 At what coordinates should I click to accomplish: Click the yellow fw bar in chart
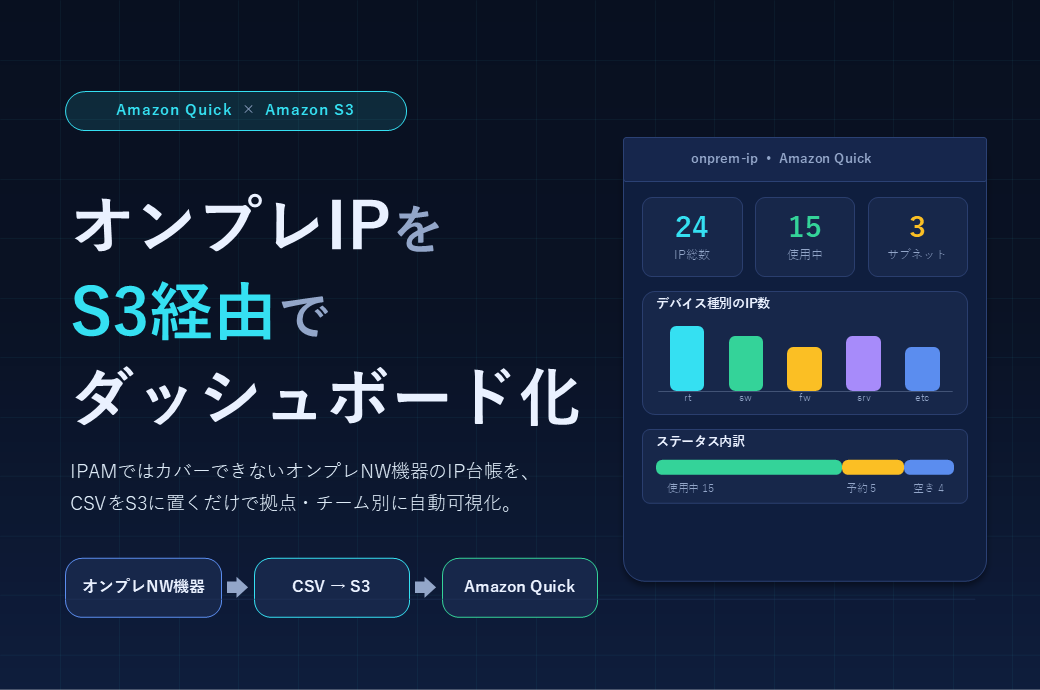click(804, 369)
